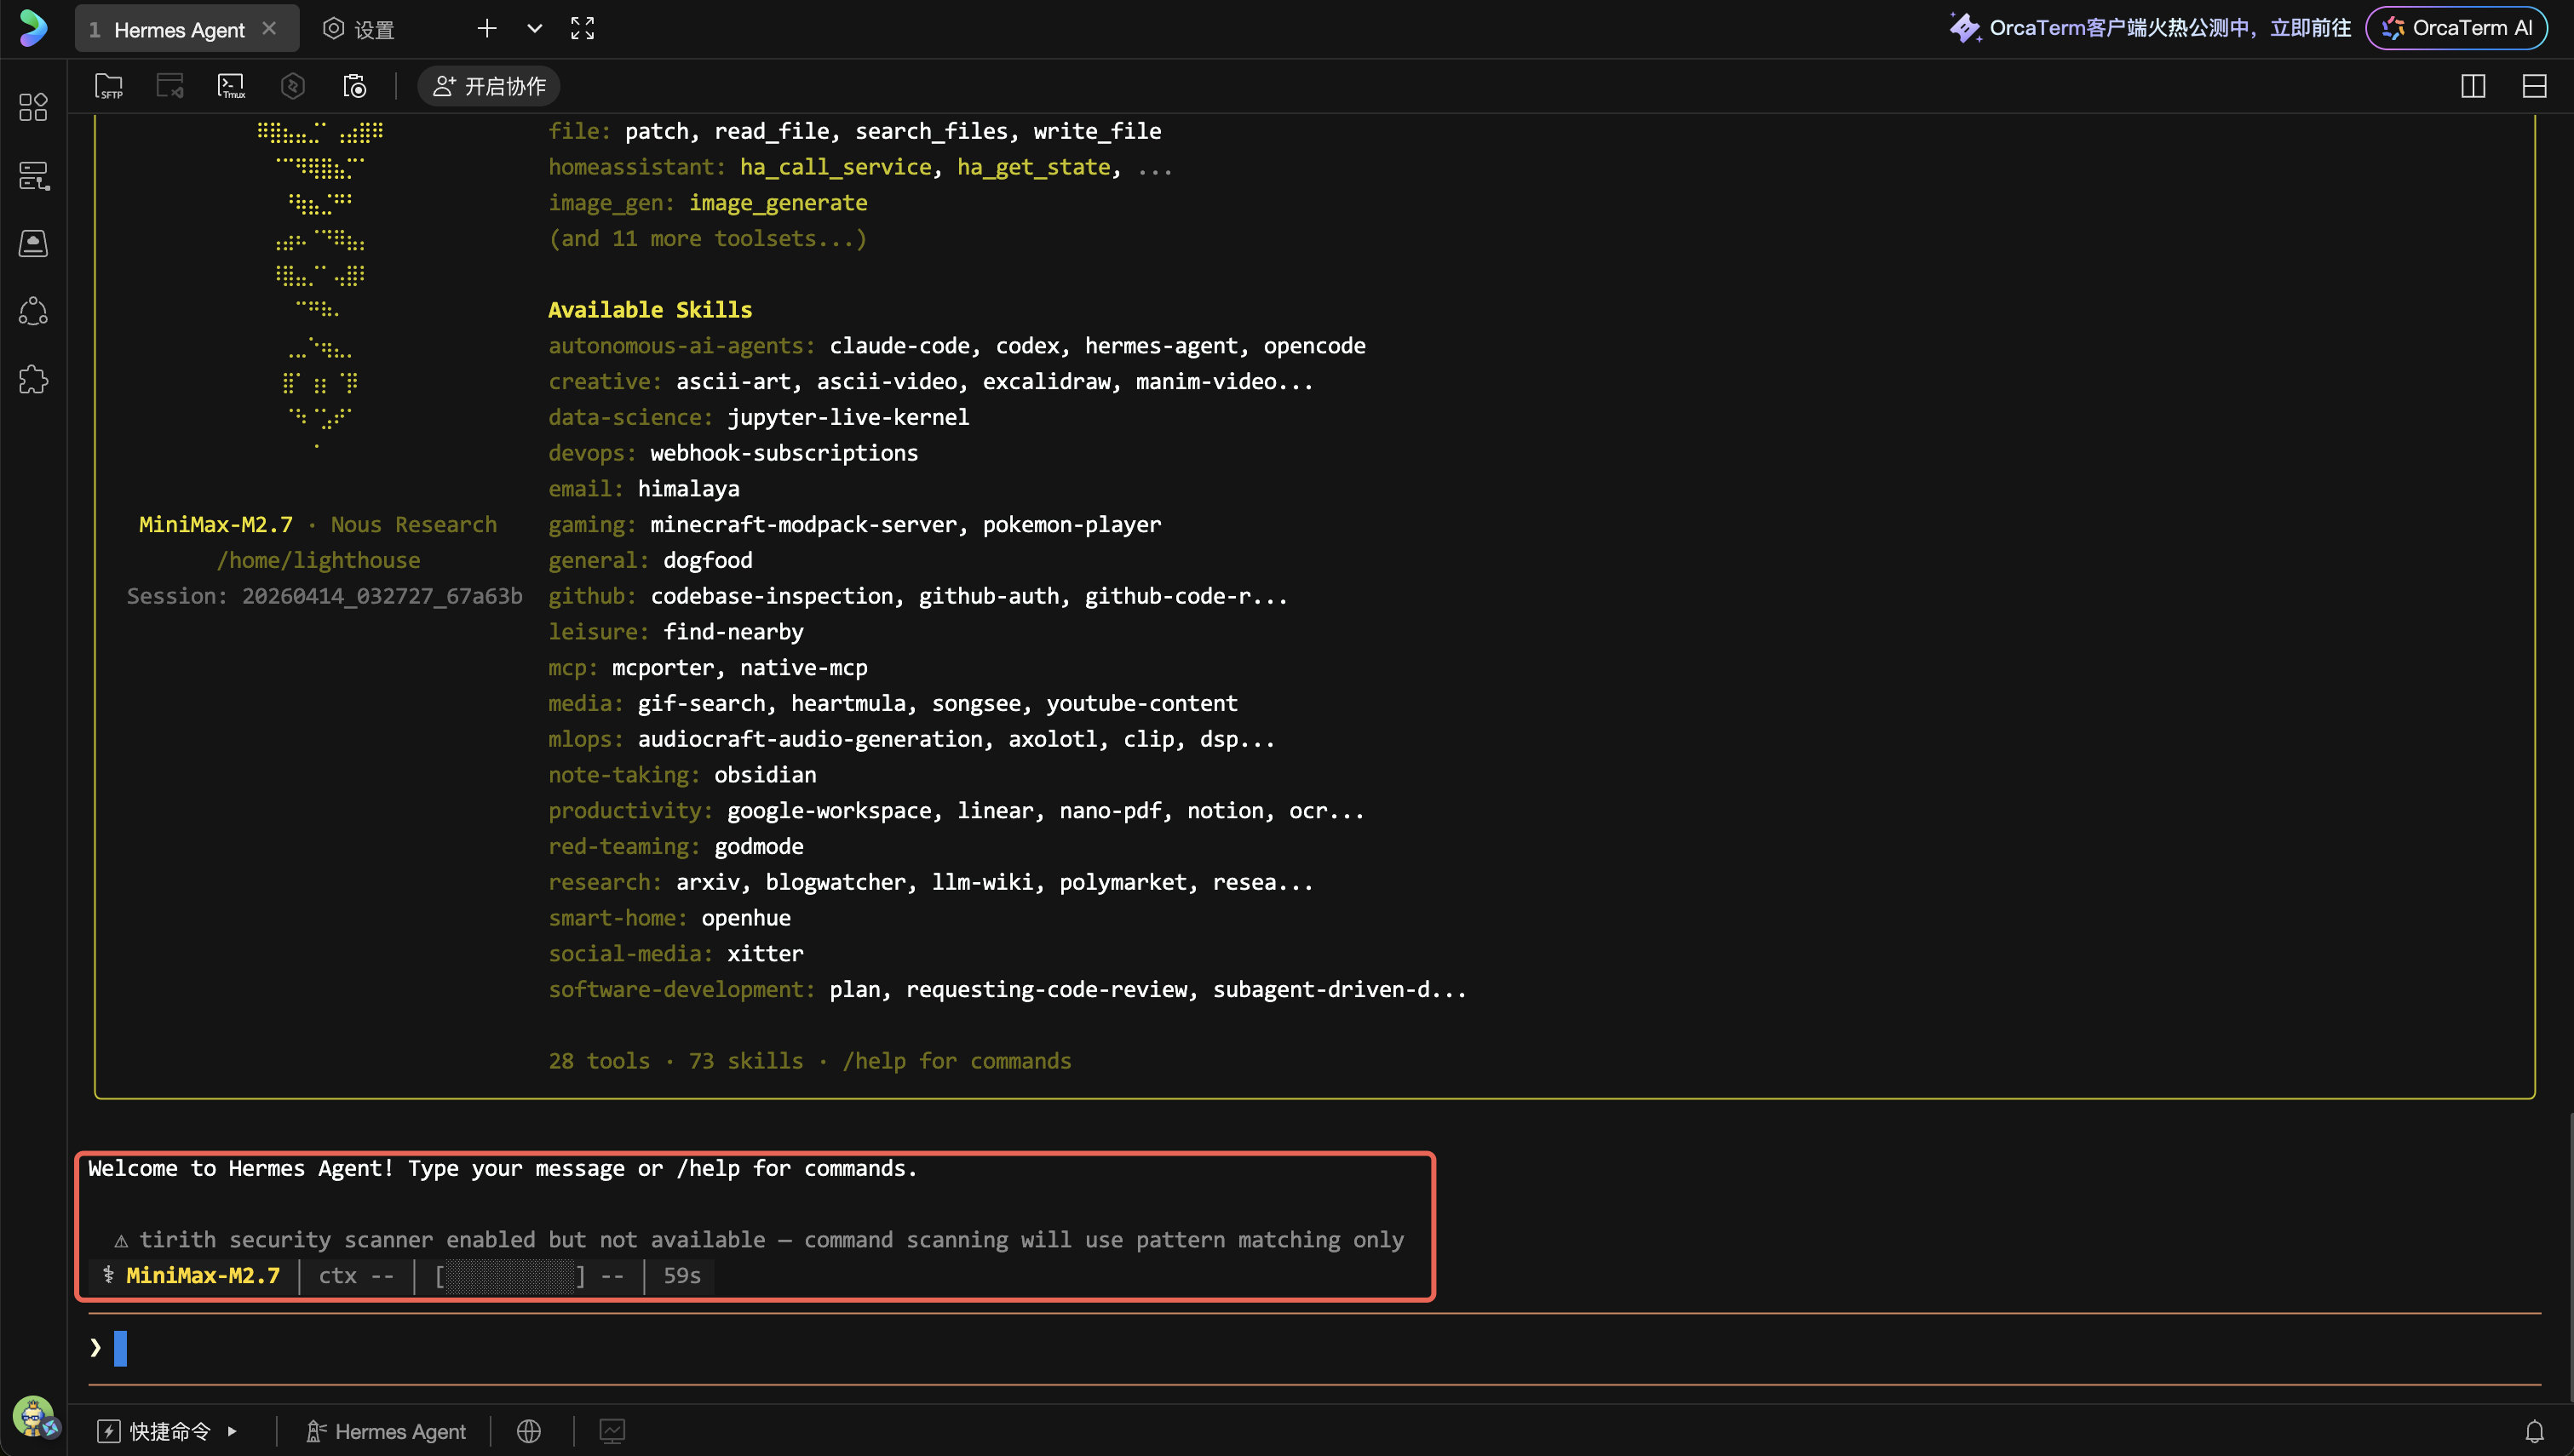Click the server list sidebar icon
Screen dimensions: 2574x1456
tap(33, 176)
